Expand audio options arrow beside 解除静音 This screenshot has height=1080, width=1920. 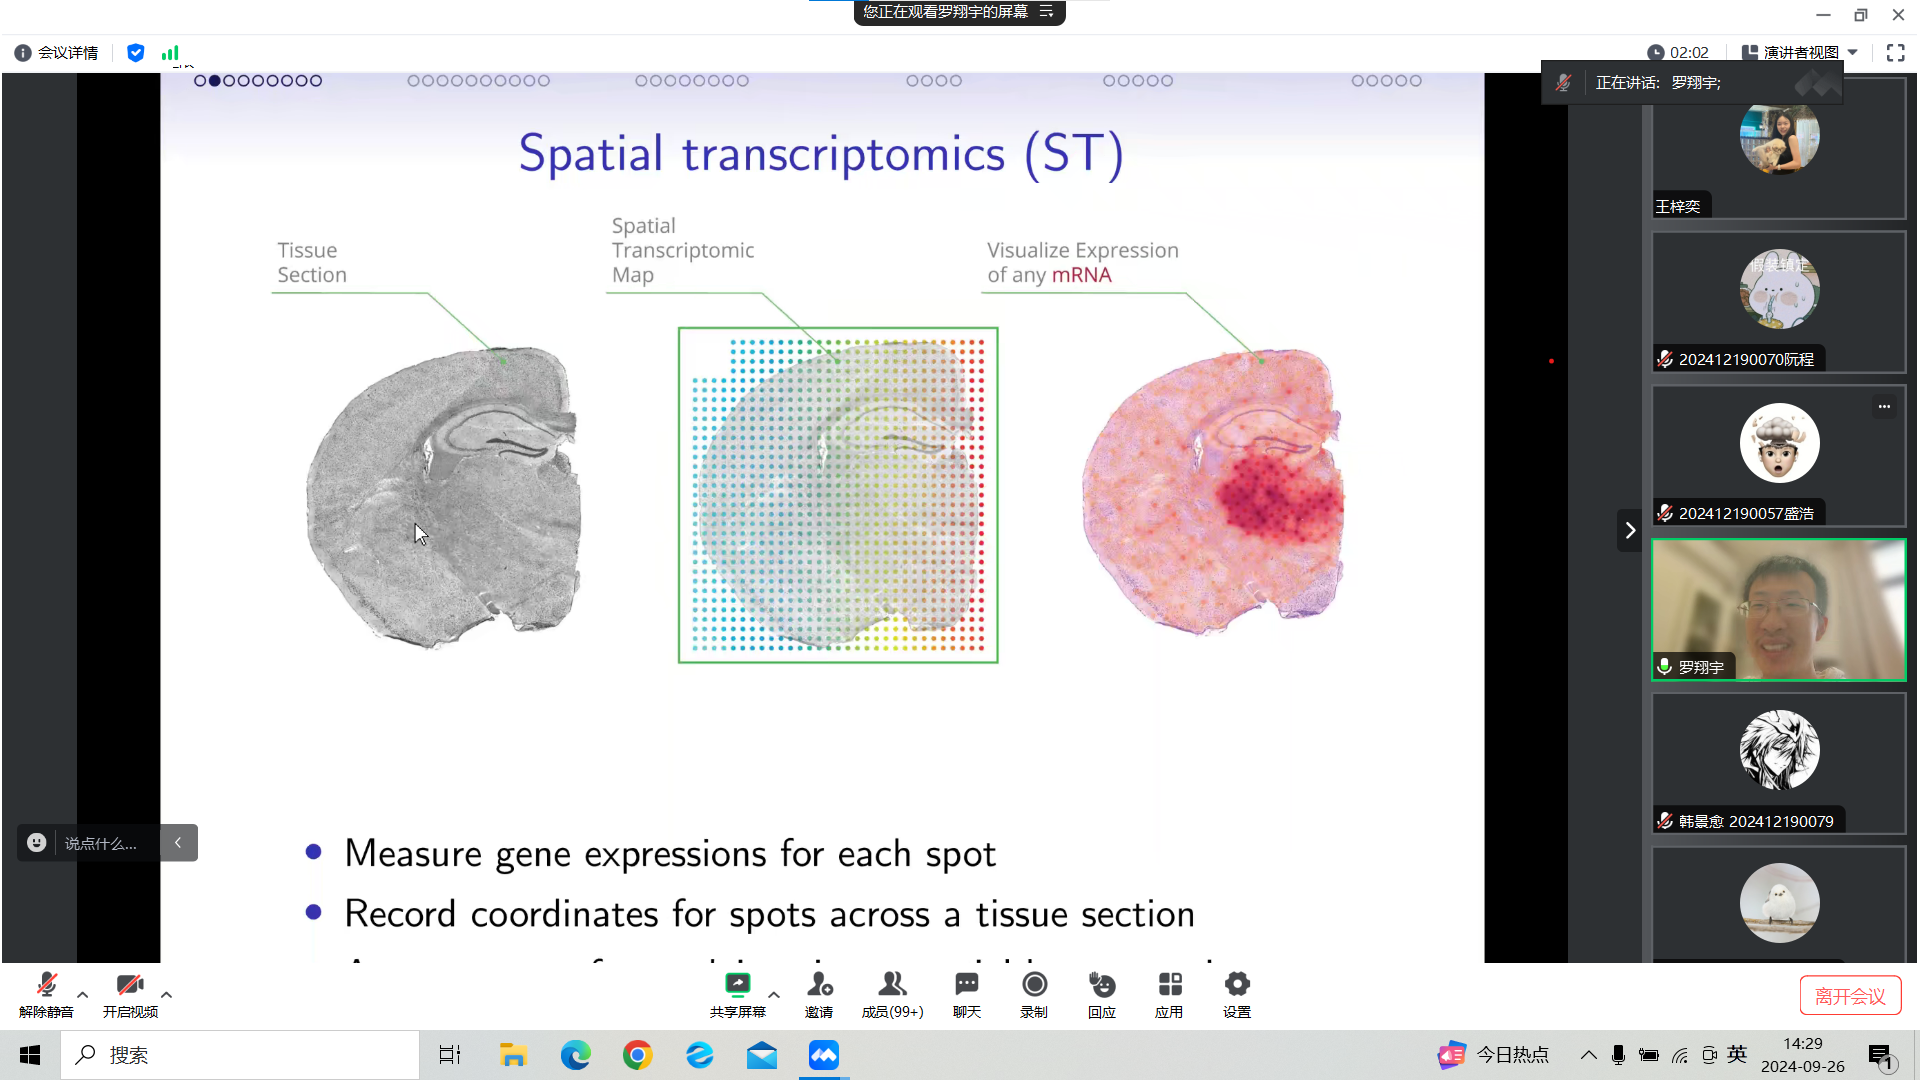pyautogui.click(x=83, y=994)
